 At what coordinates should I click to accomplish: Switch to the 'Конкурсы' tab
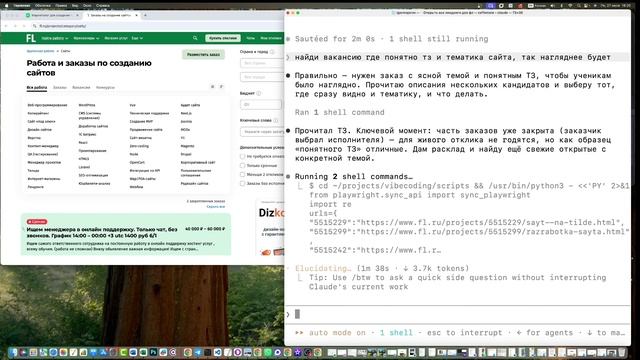coord(105,87)
